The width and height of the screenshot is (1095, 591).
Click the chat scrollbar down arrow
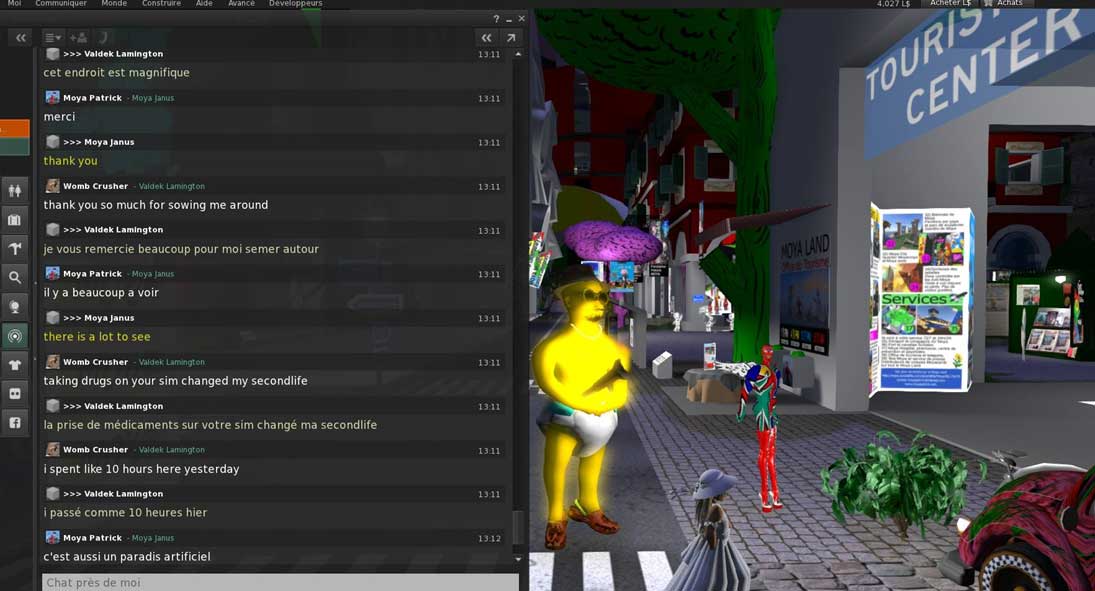coord(518,559)
